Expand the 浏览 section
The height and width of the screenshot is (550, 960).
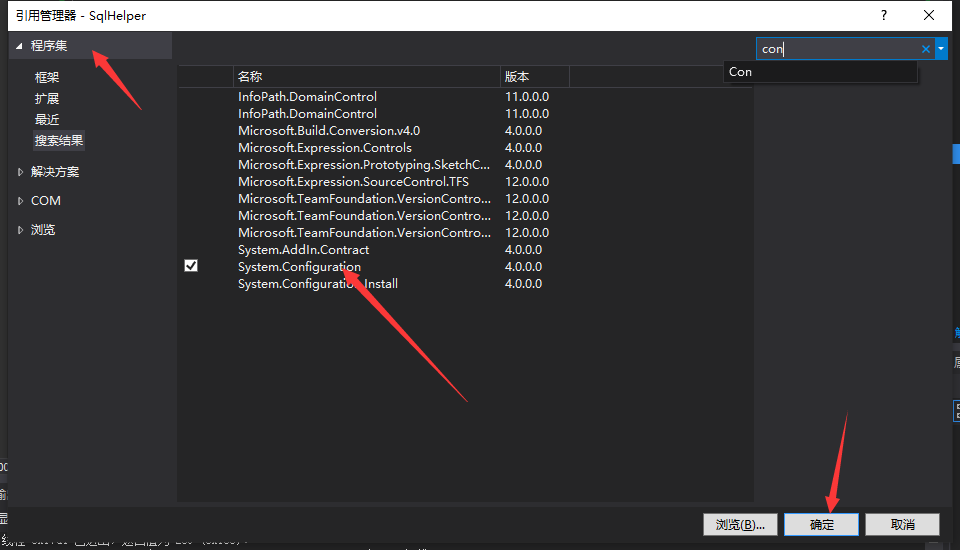click(x=20, y=230)
